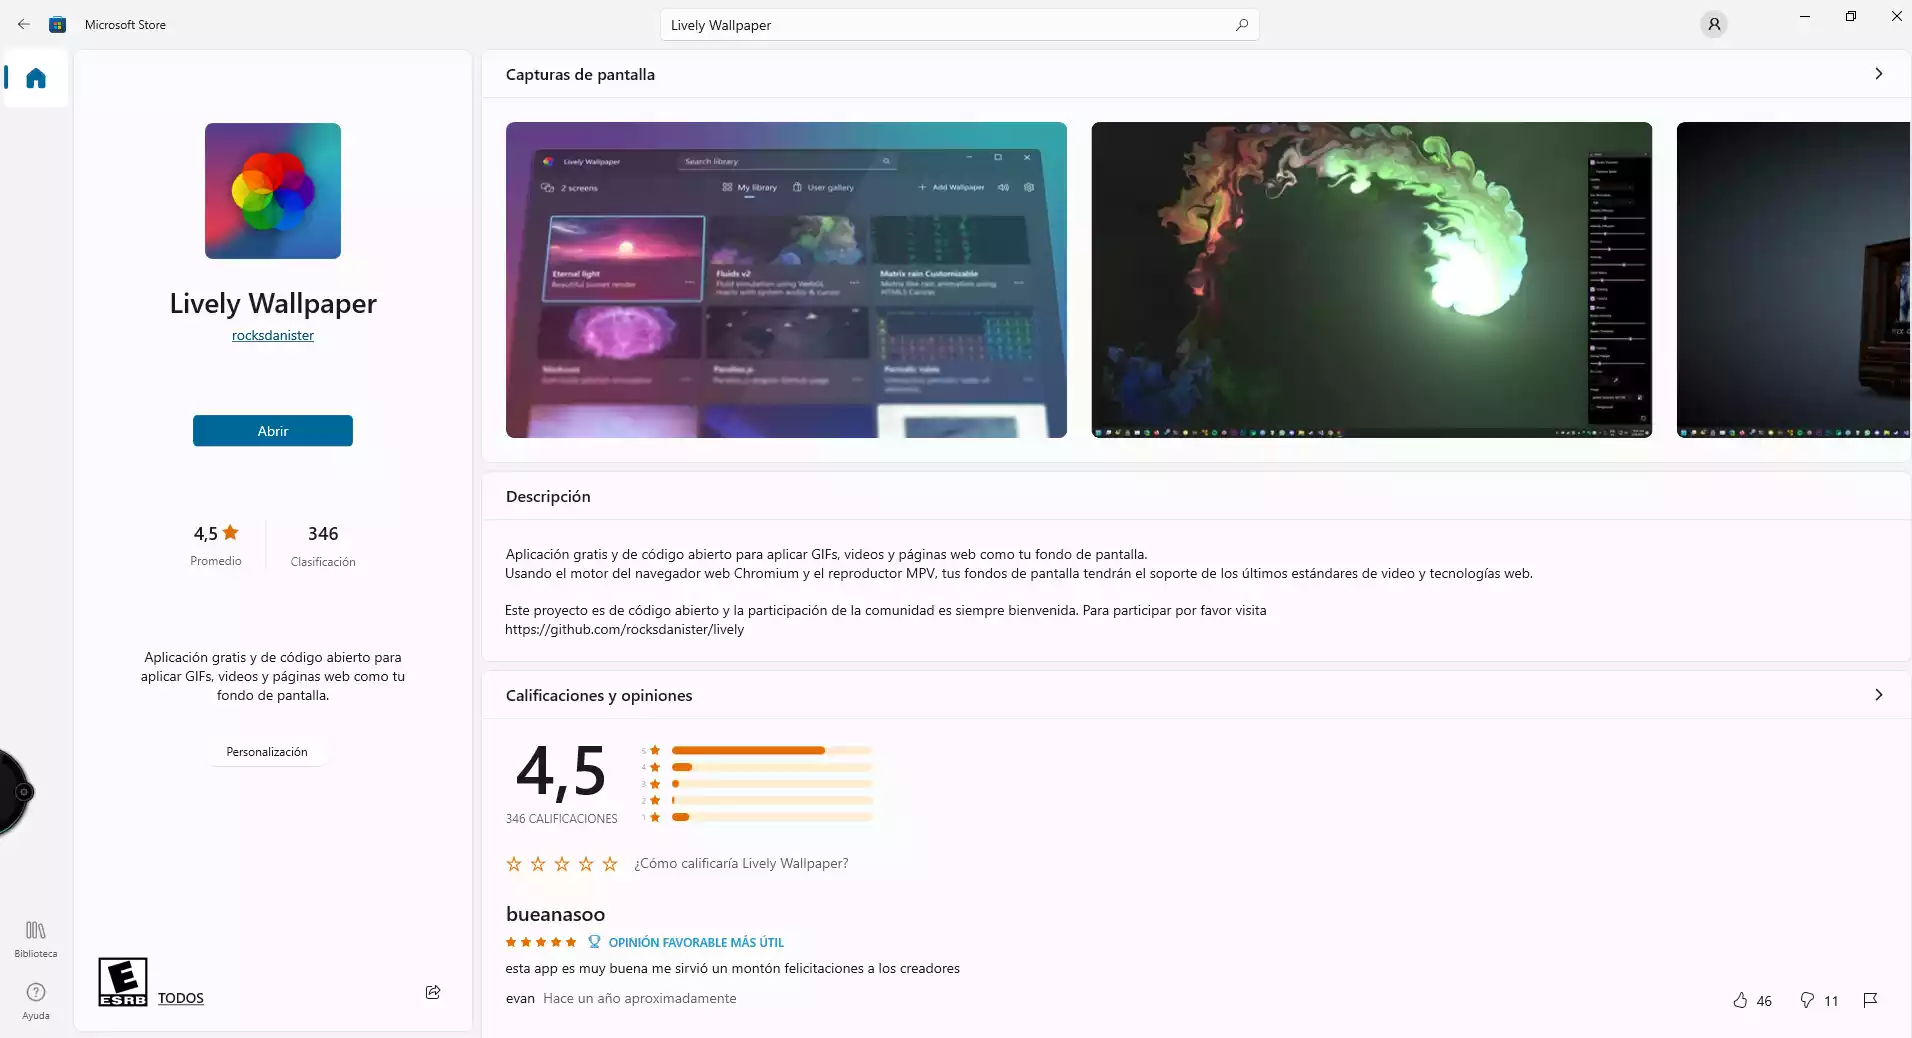The height and width of the screenshot is (1038, 1912).
Task: Click the 'bueanasoo' review title
Action: coord(555,914)
